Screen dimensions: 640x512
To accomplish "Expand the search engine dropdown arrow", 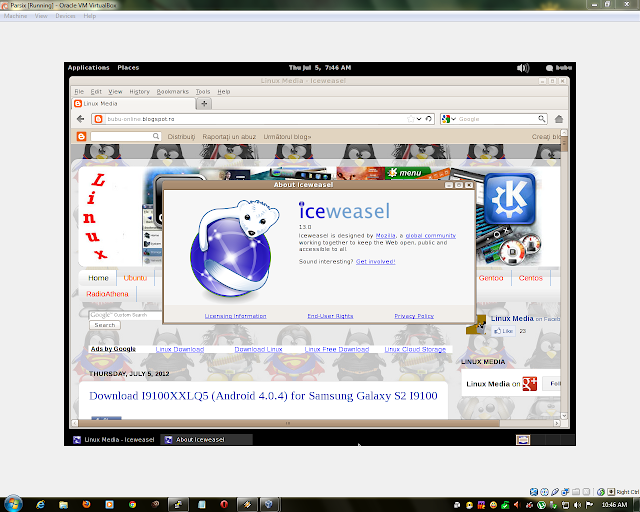I will pos(453,119).
